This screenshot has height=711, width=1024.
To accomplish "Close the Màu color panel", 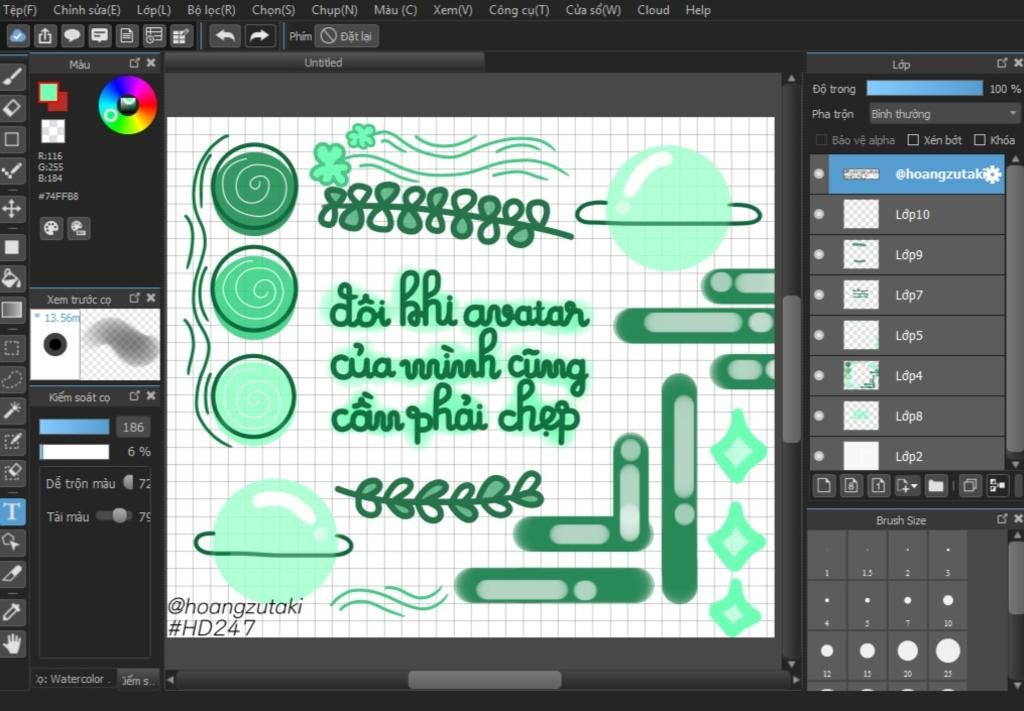I will click(x=152, y=63).
